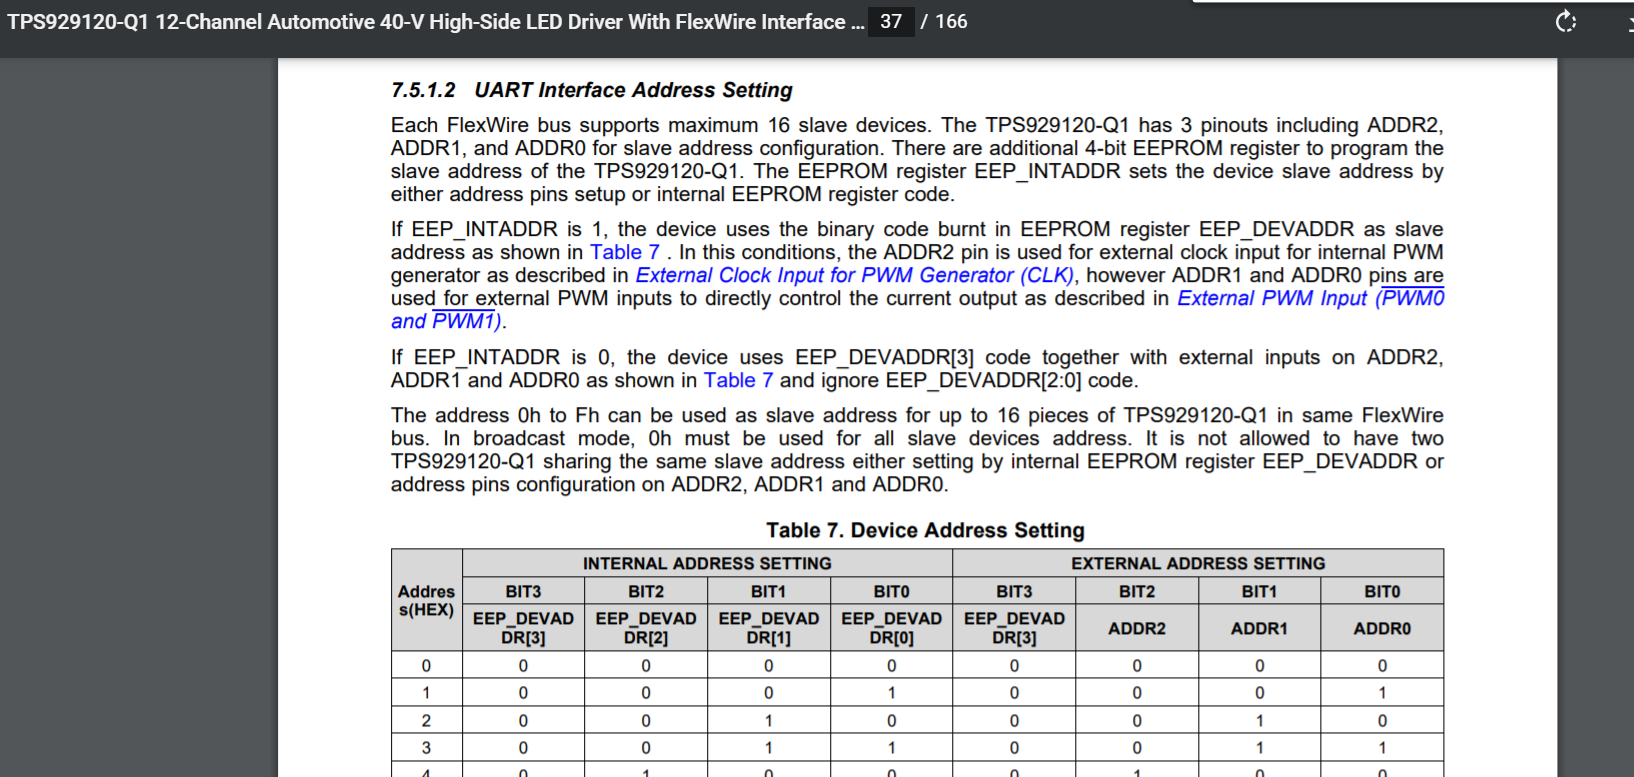Screen dimensions: 1634x777
Task: Click 'BIT0' header under EXTERNAL ADDRESS SETTING
Action: pos(1382,591)
